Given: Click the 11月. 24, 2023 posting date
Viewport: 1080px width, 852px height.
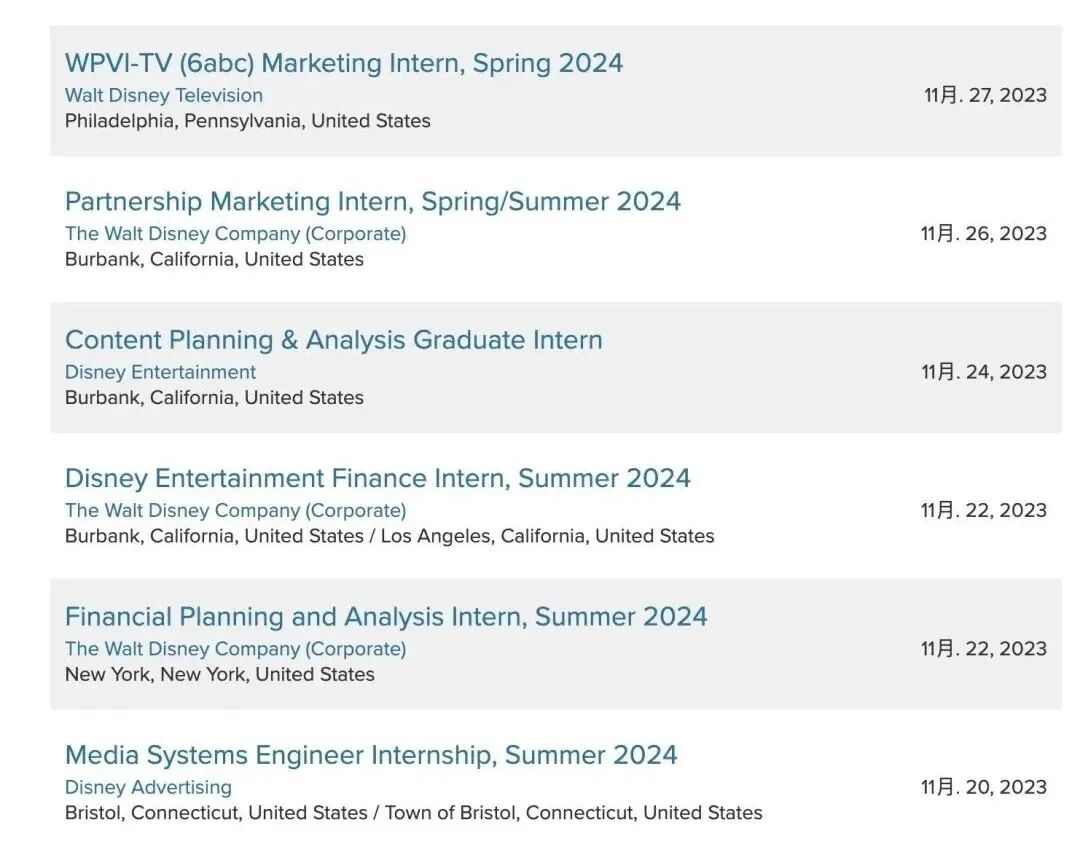Looking at the screenshot, I should 983,372.
